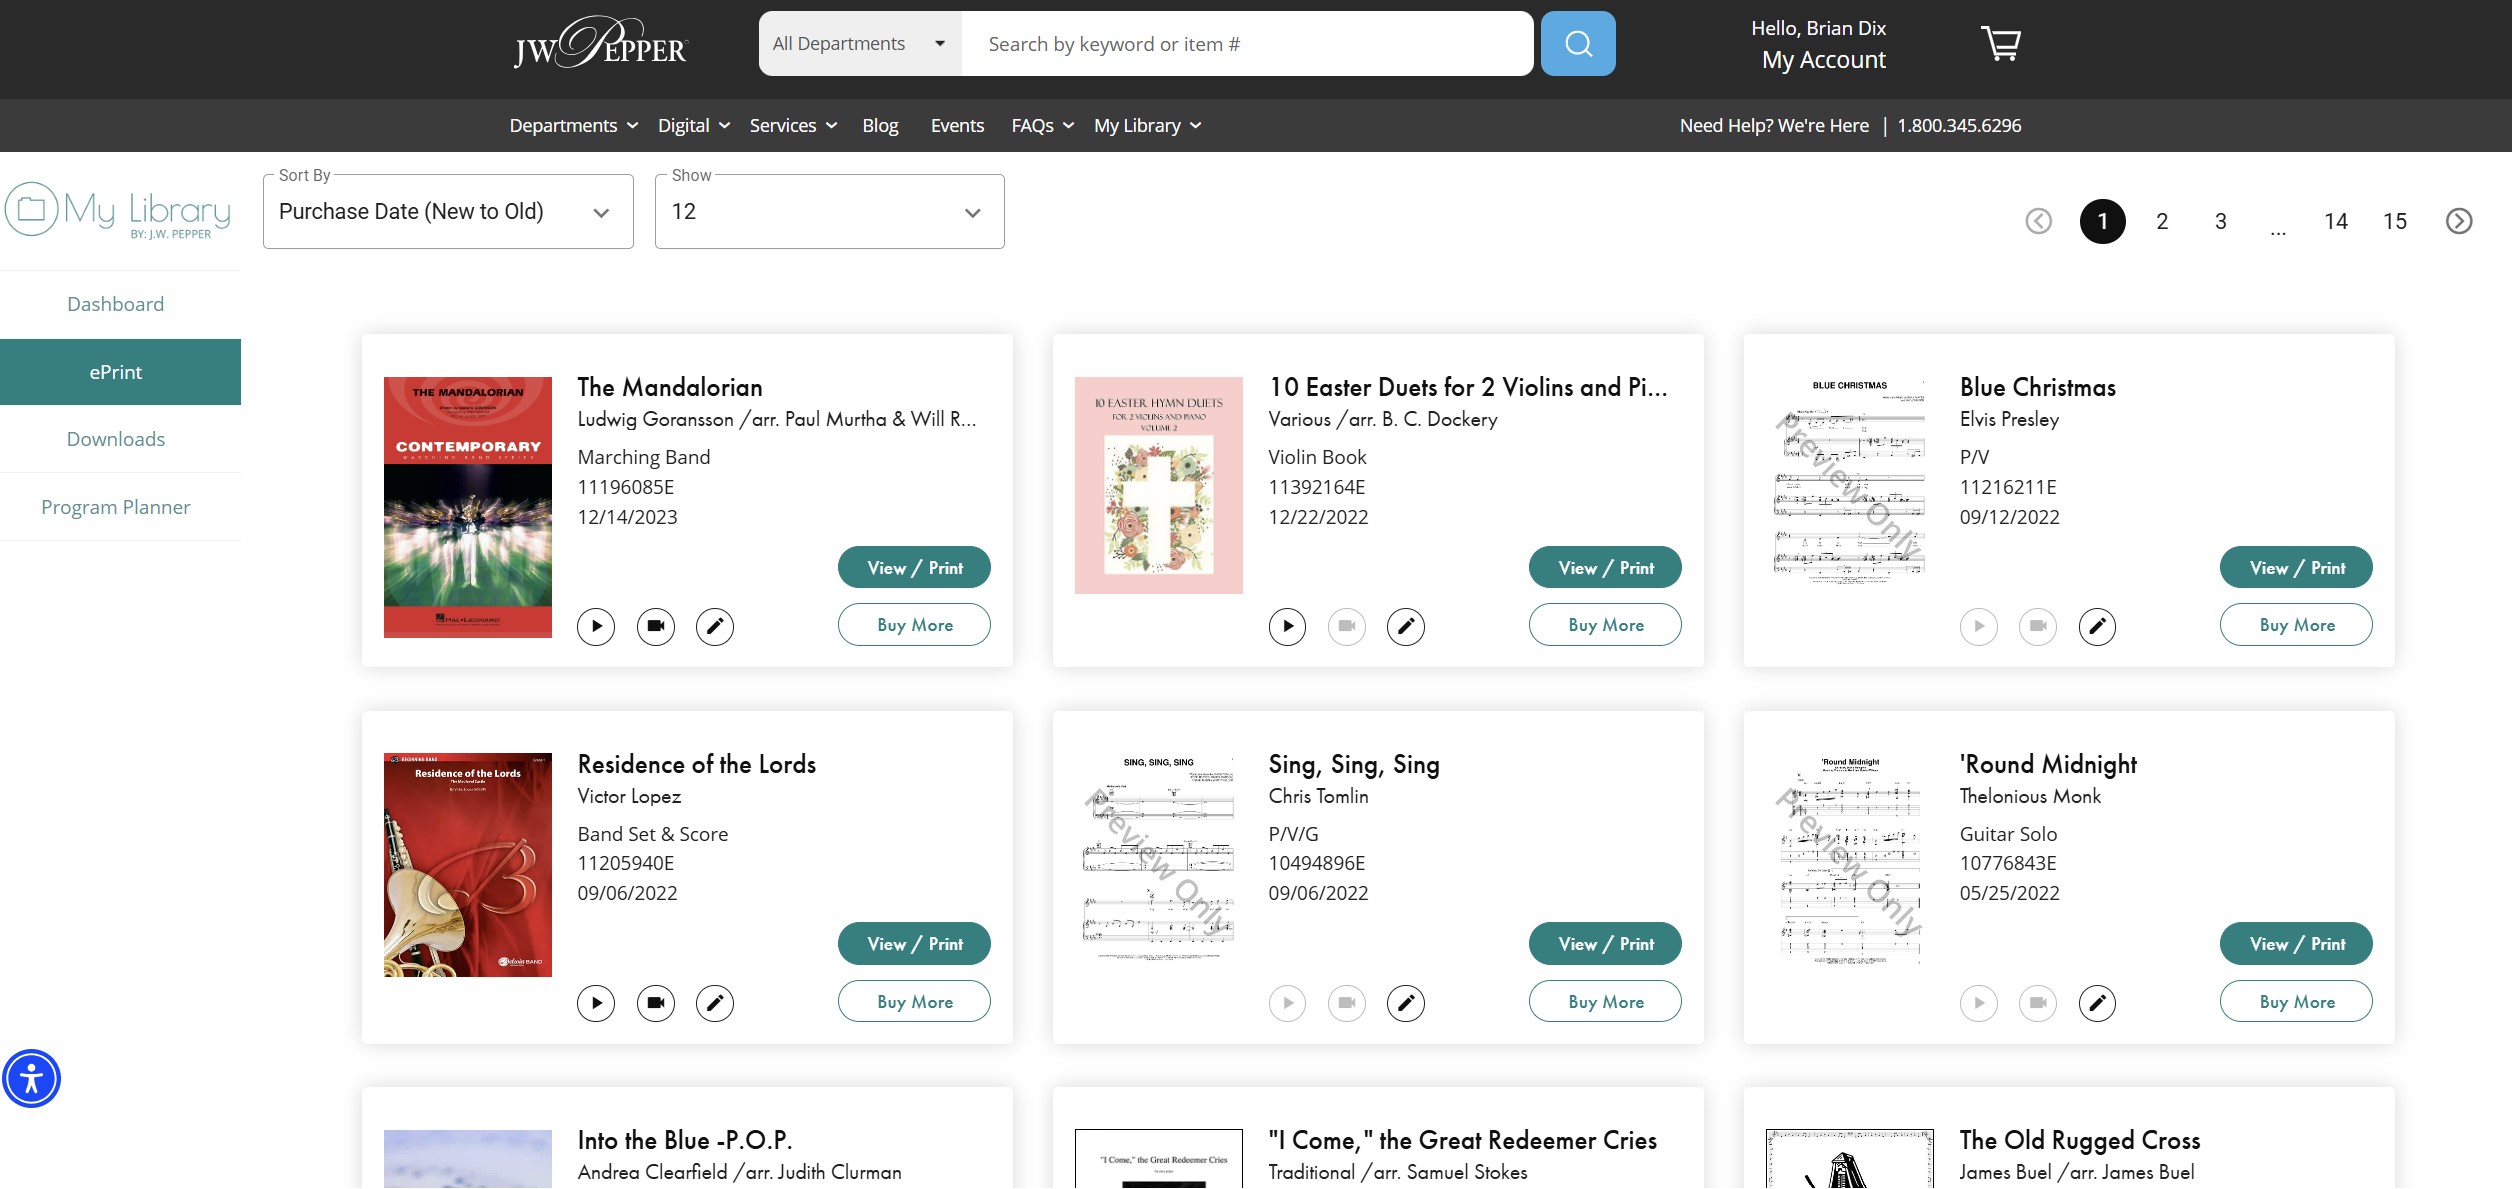Expand the My Library nav menu

coord(1147,125)
